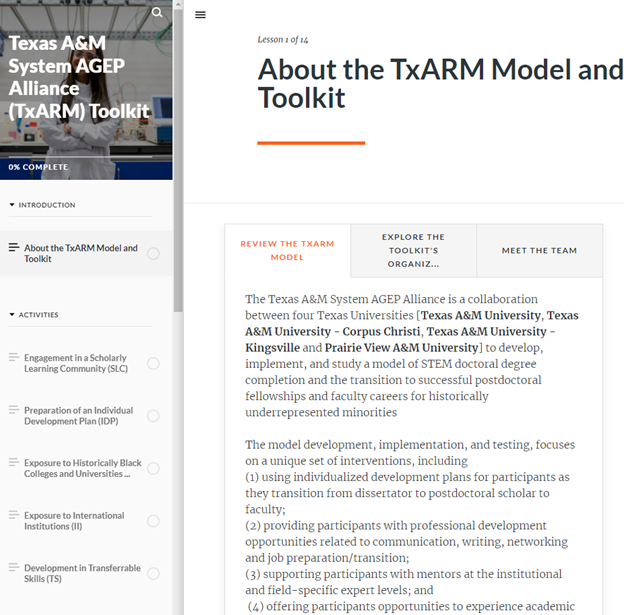Click the course progress bar above 0% Complete
This screenshot has width=624, height=615.
pyautogui.click(x=80, y=157)
